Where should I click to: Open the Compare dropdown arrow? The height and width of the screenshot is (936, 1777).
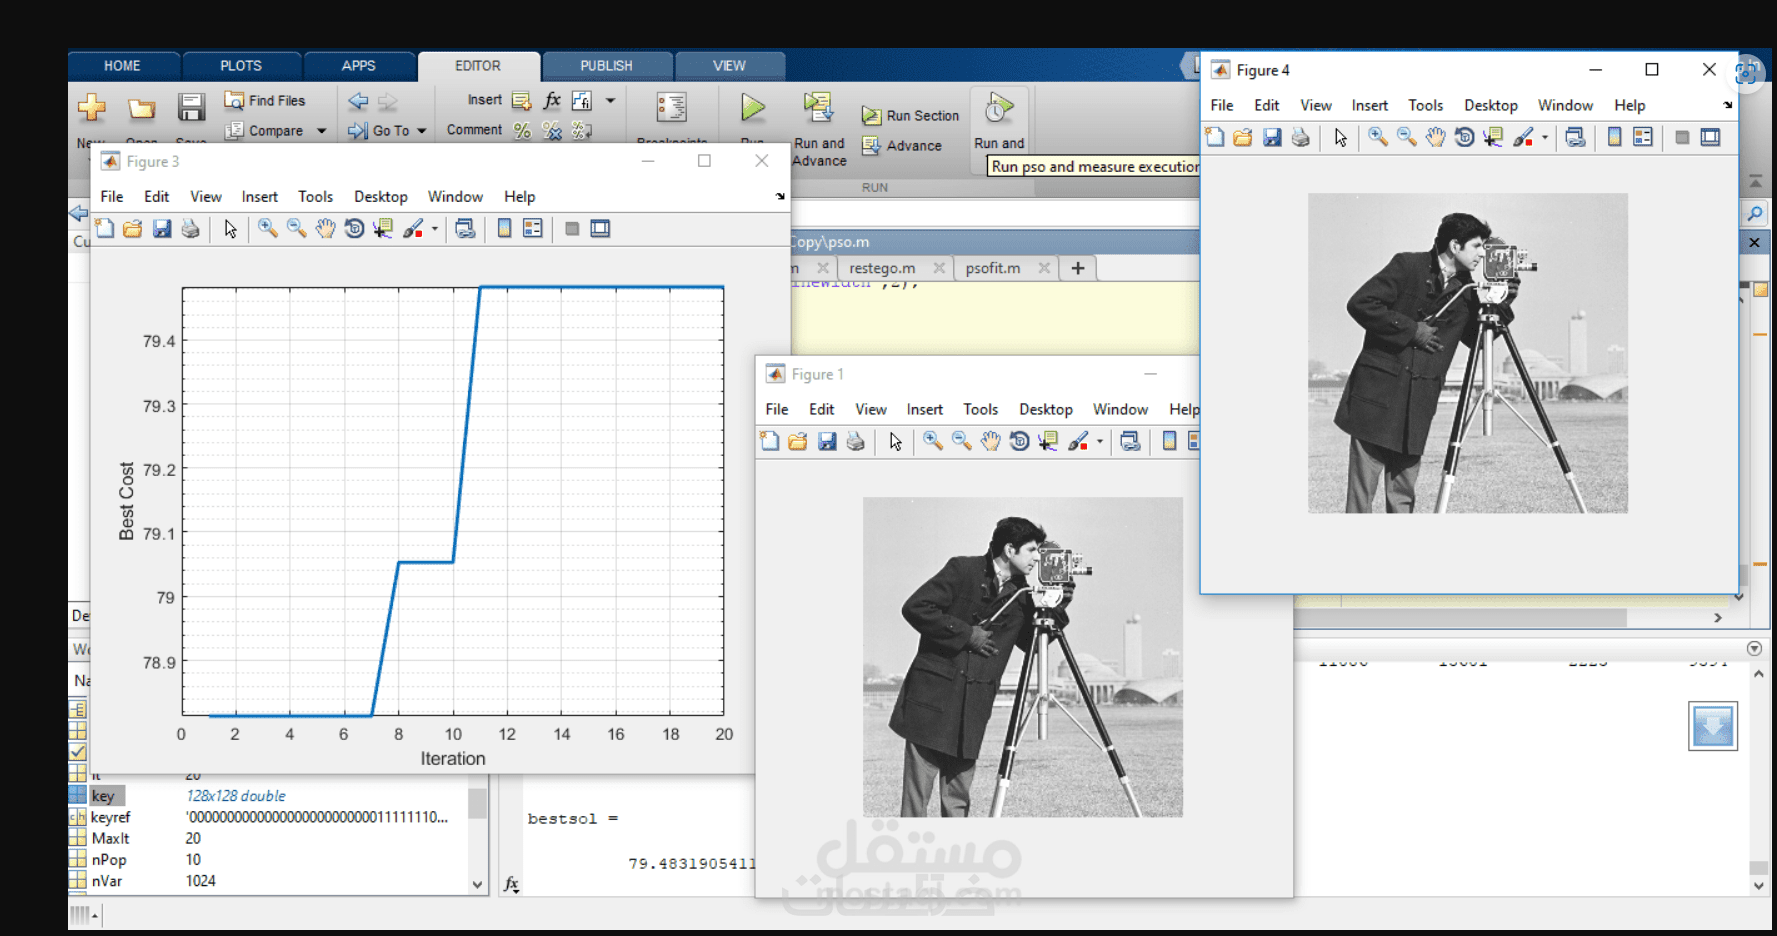[321, 131]
